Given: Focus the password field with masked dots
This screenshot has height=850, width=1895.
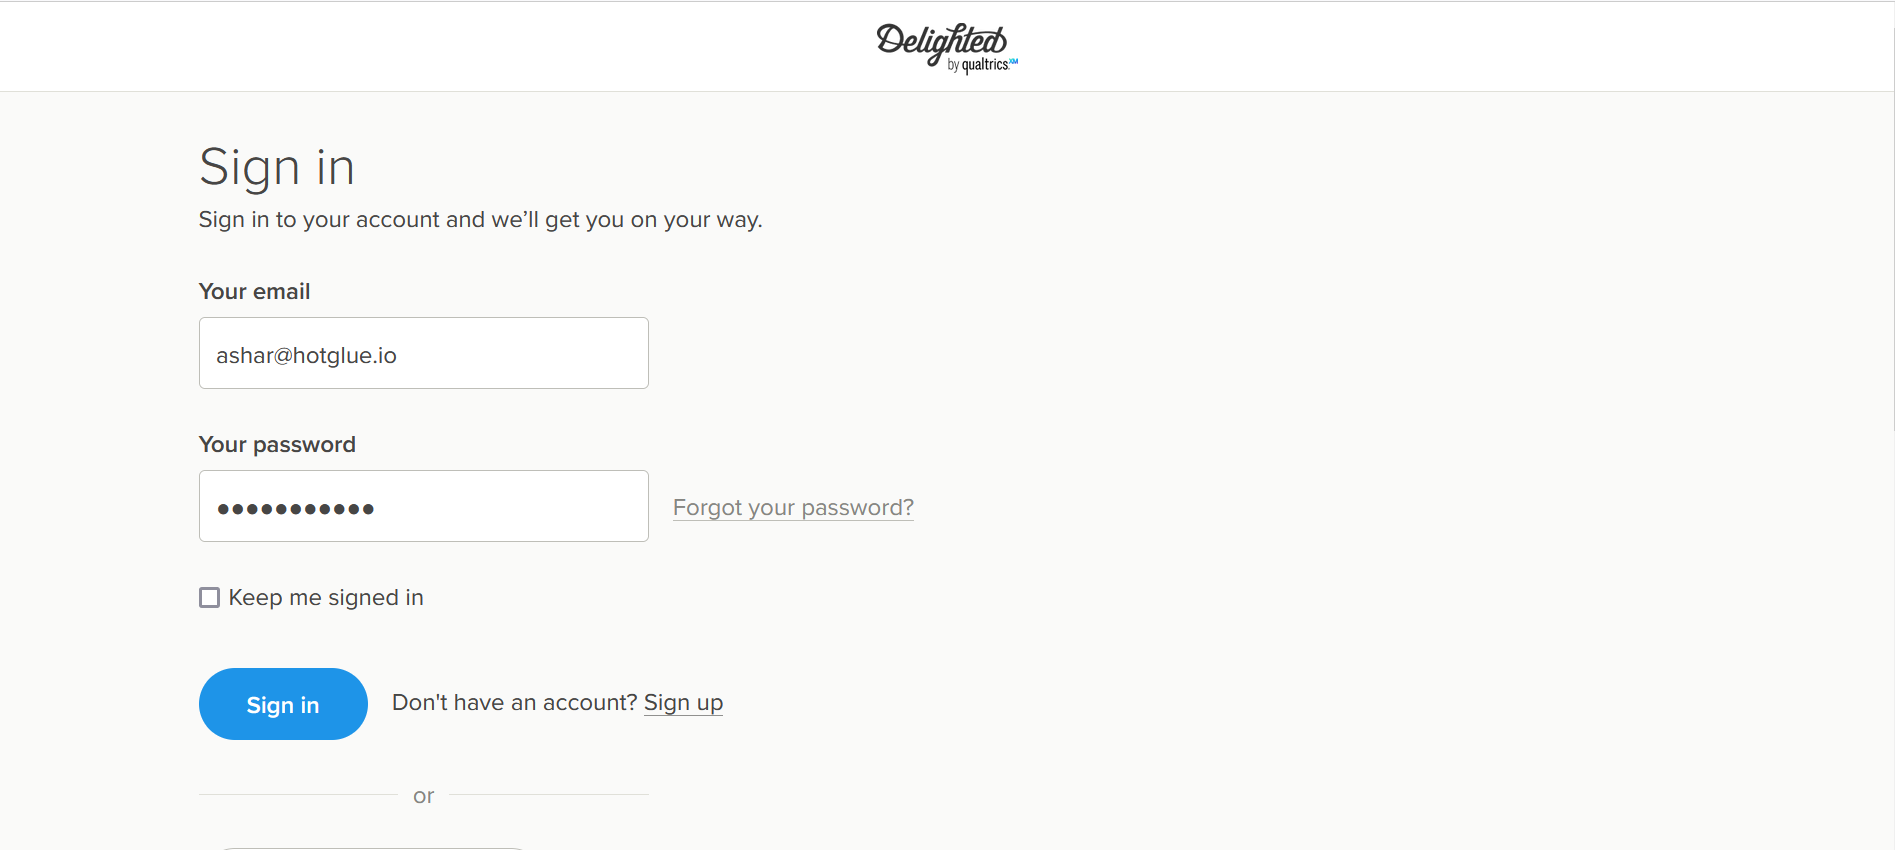Looking at the screenshot, I should (424, 506).
